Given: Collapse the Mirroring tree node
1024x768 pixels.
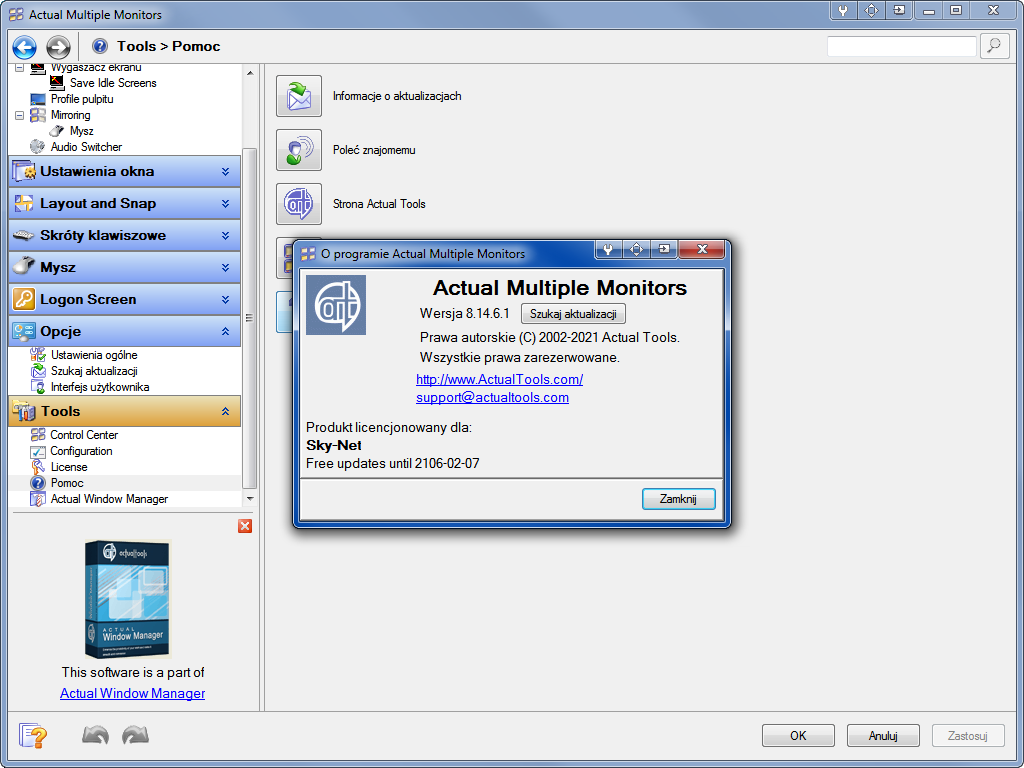Looking at the screenshot, I should 20,115.
